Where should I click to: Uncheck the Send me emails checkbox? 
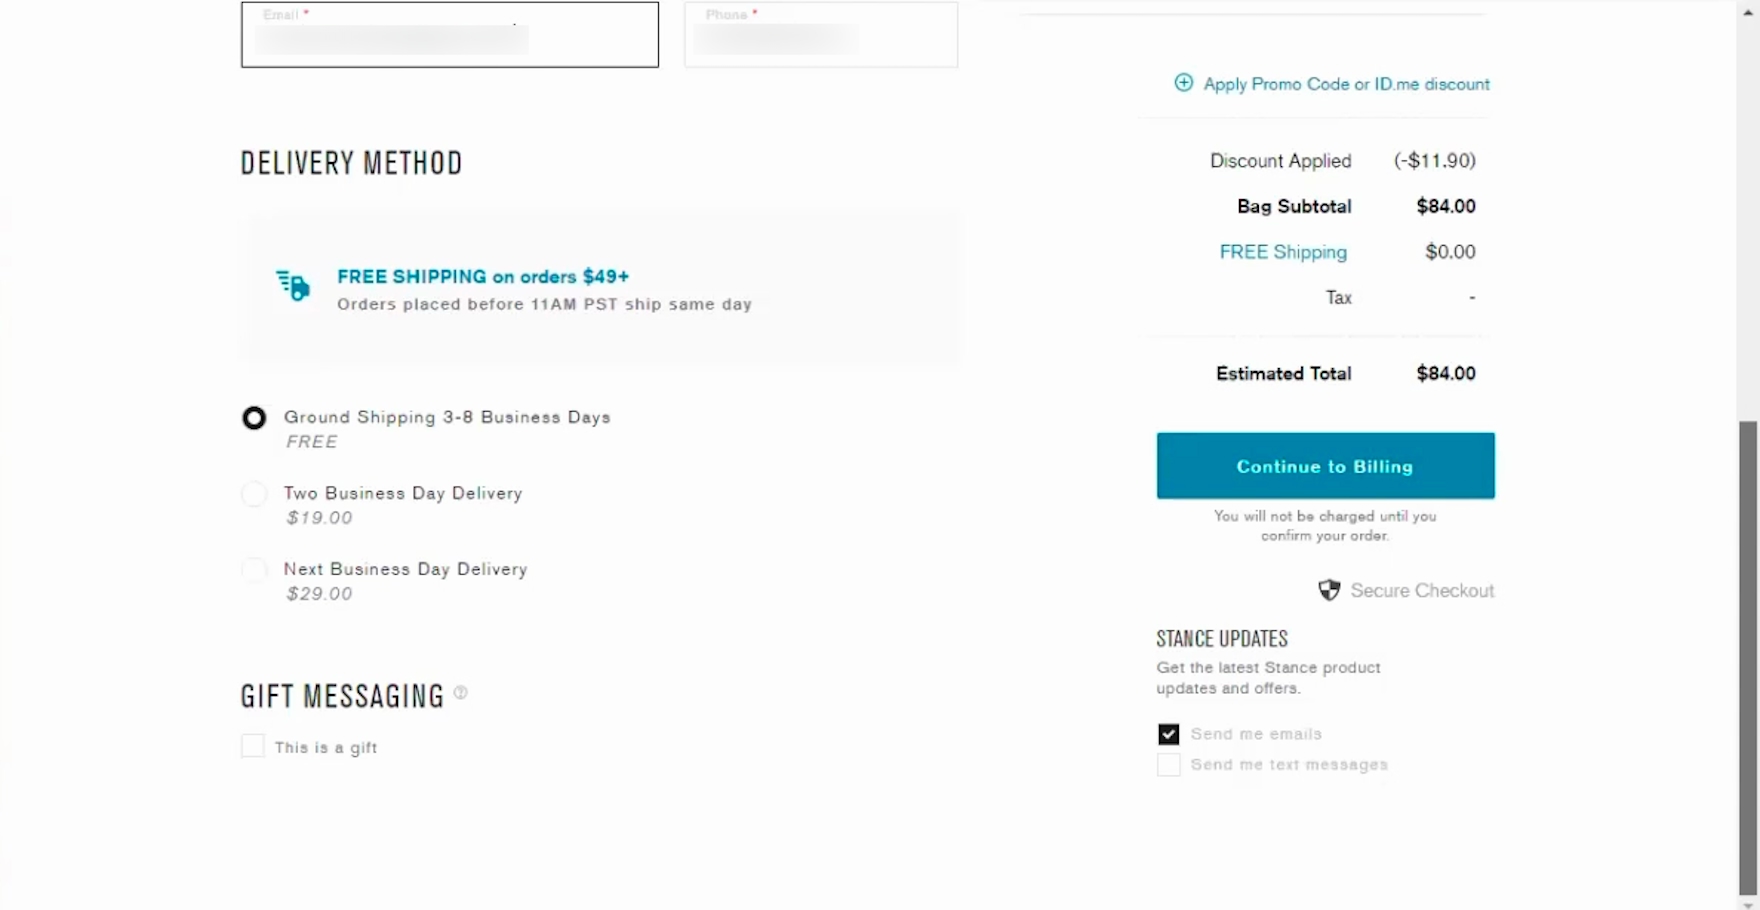(x=1168, y=734)
